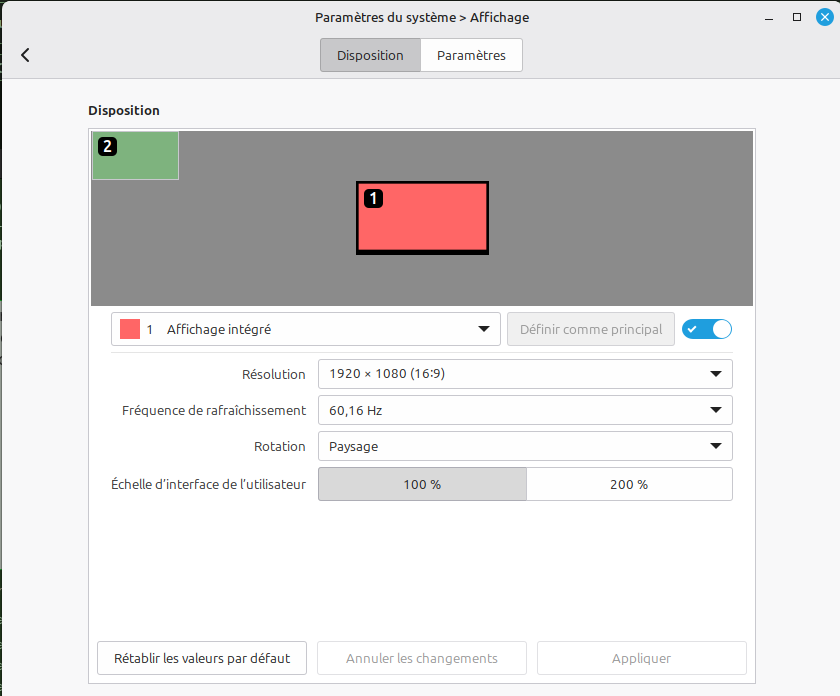The height and width of the screenshot is (696, 840).
Task: Expand the Rotation dropdown showing Paysage
Action: (524, 446)
